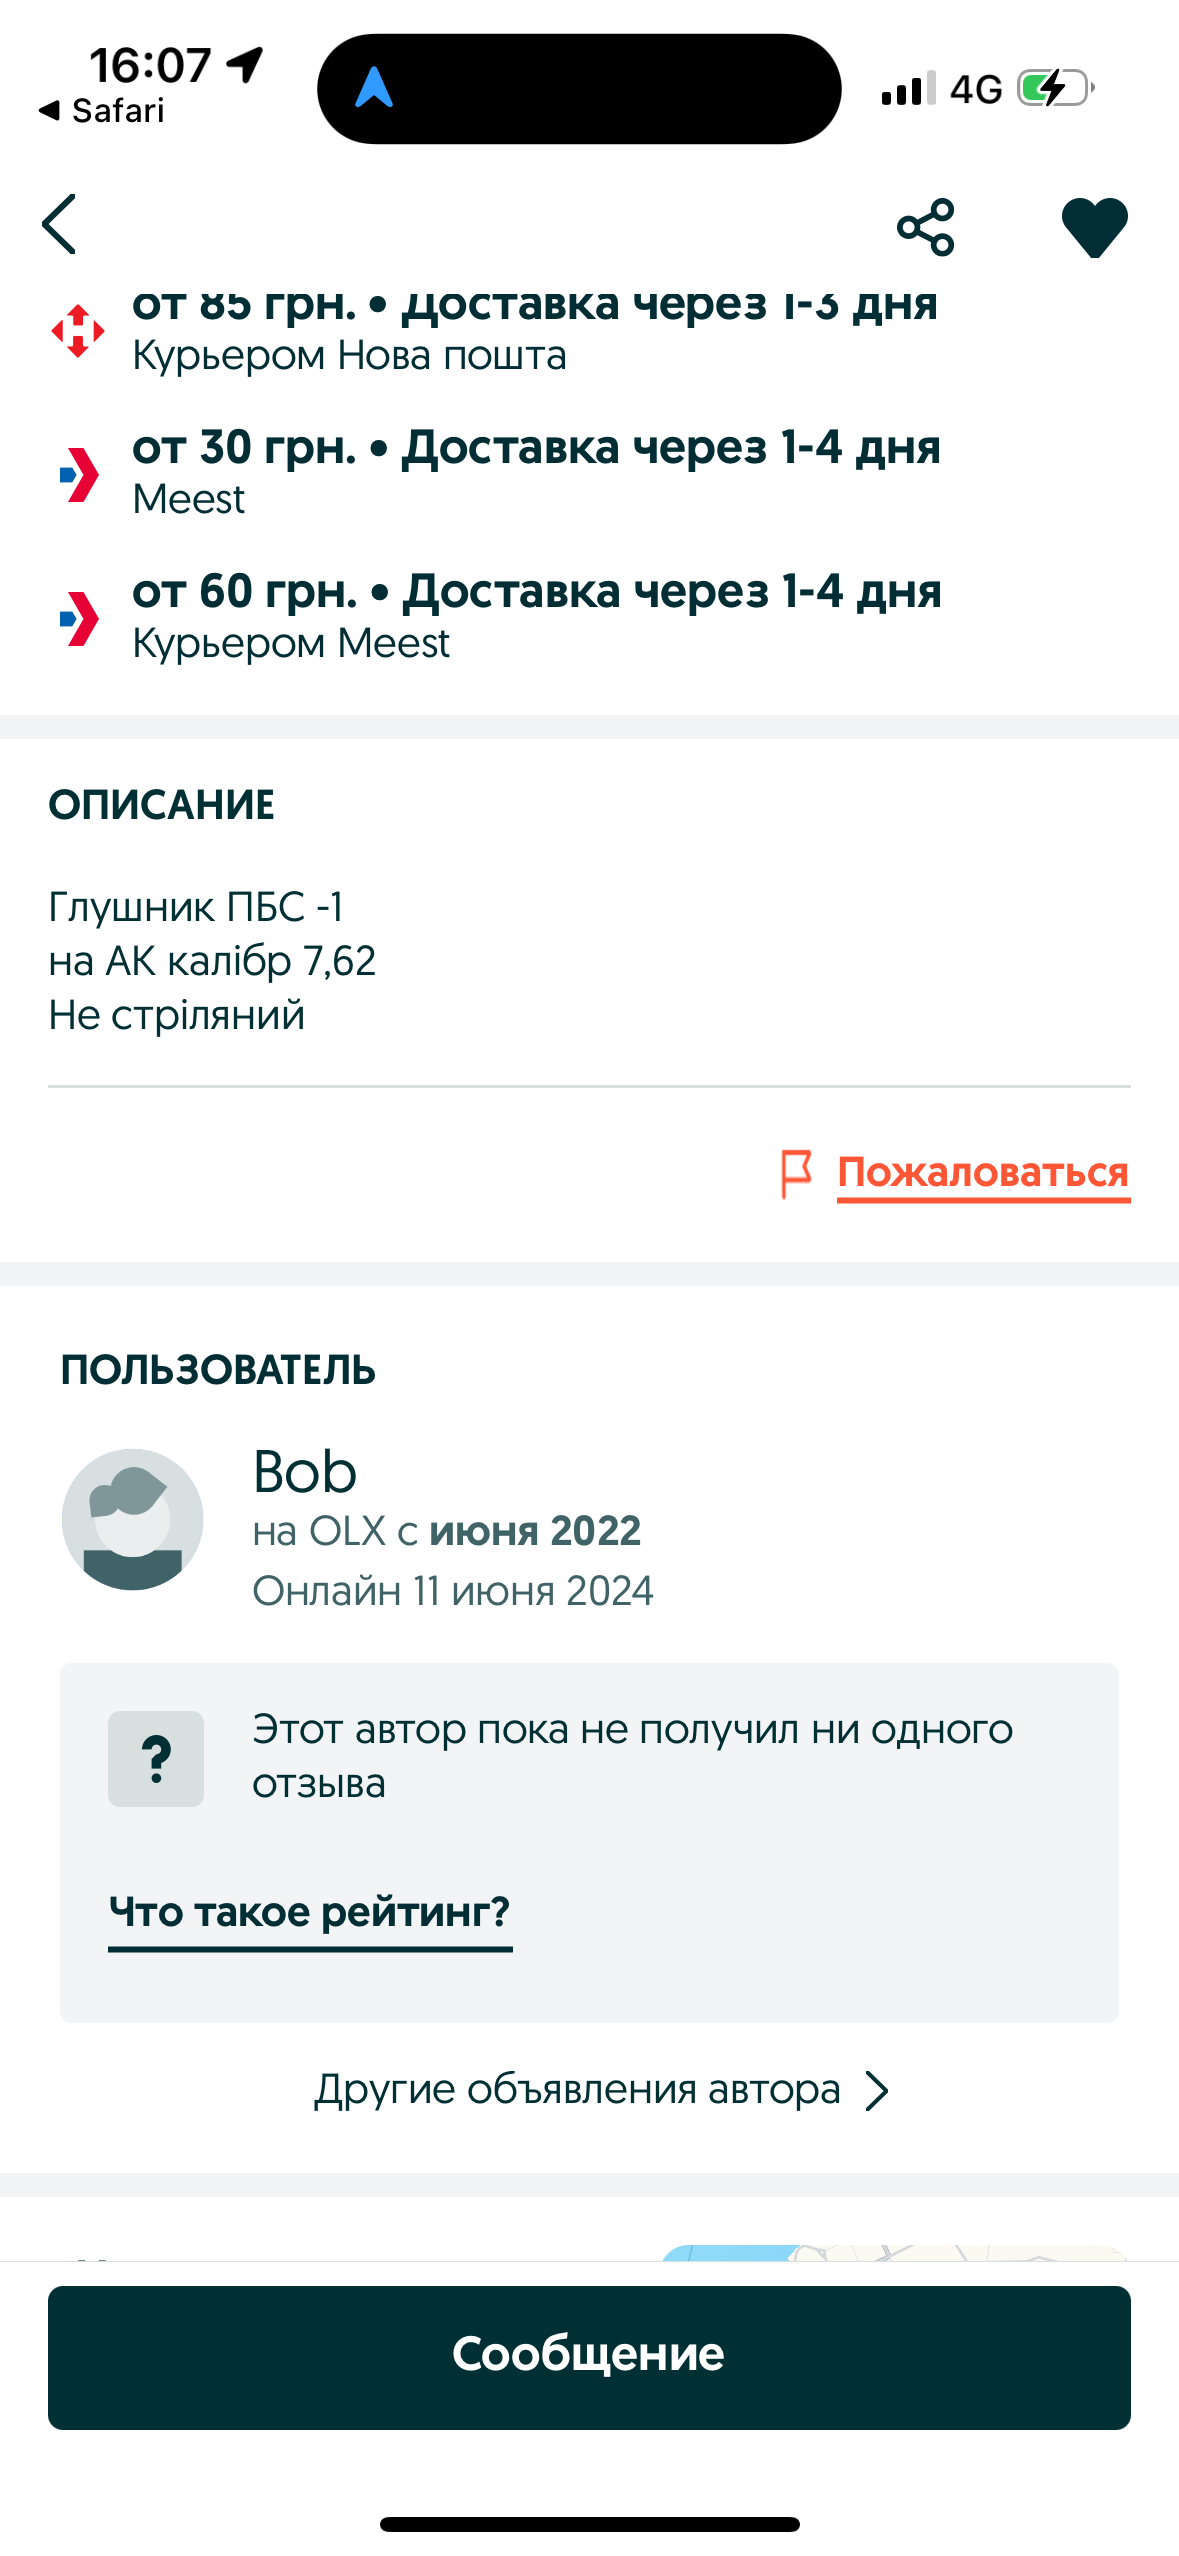1179x2556 pixels.
Task: Tap the home indicator bar
Action: click(589, 2524)
